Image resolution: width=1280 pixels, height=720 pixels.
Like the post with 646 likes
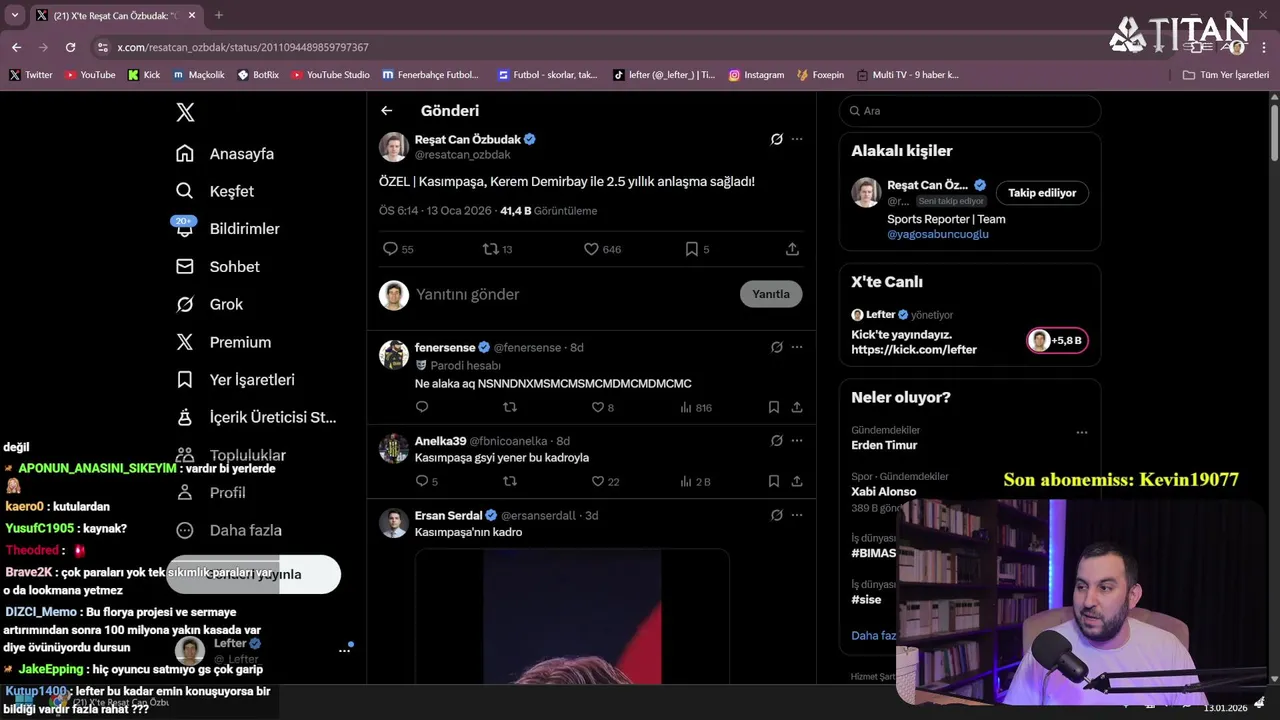click(602, 249)
